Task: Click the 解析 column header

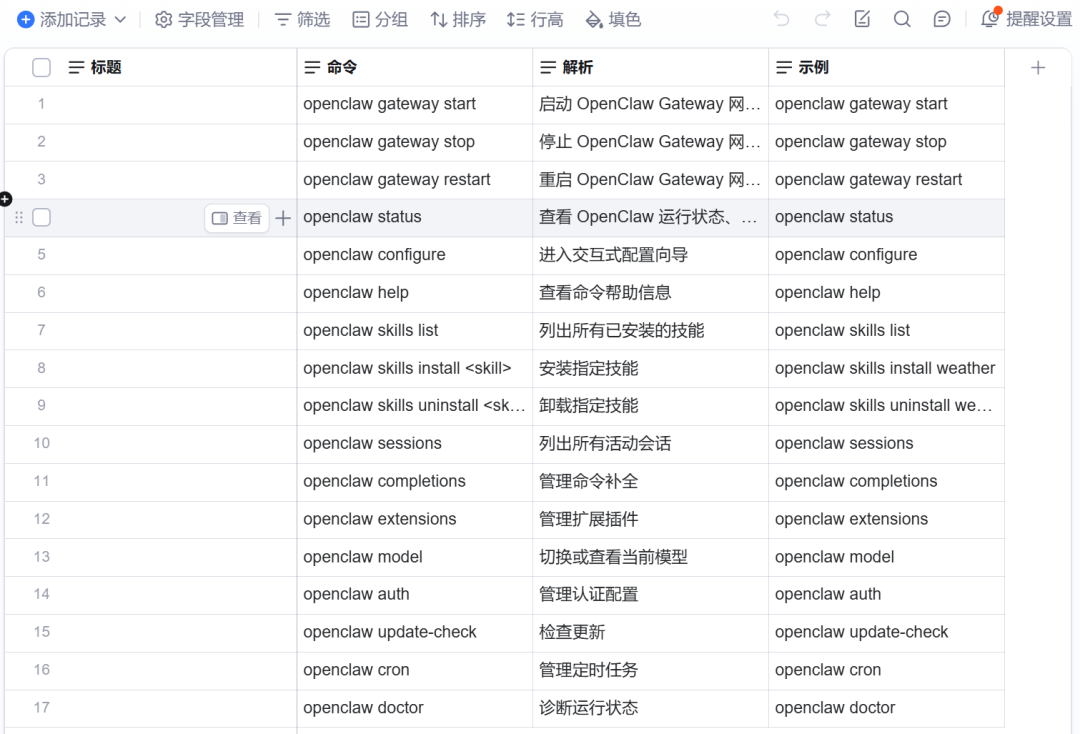Action: [650, 67]
